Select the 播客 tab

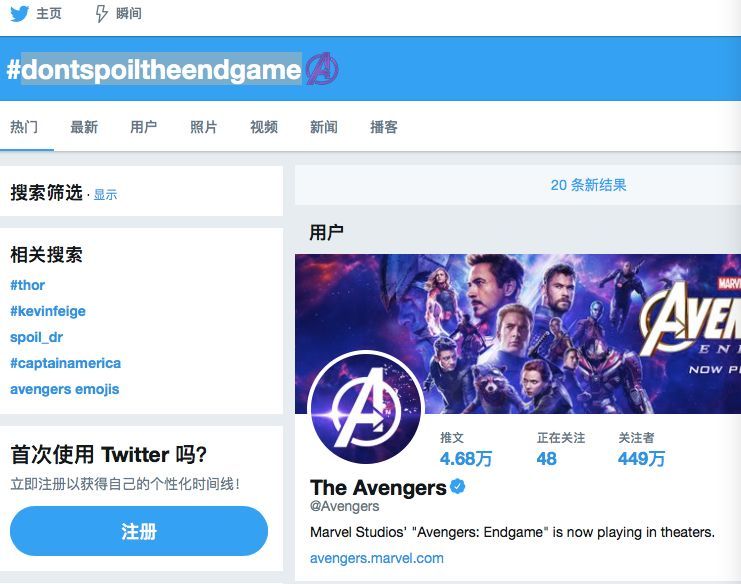click(x=384, y=127)
